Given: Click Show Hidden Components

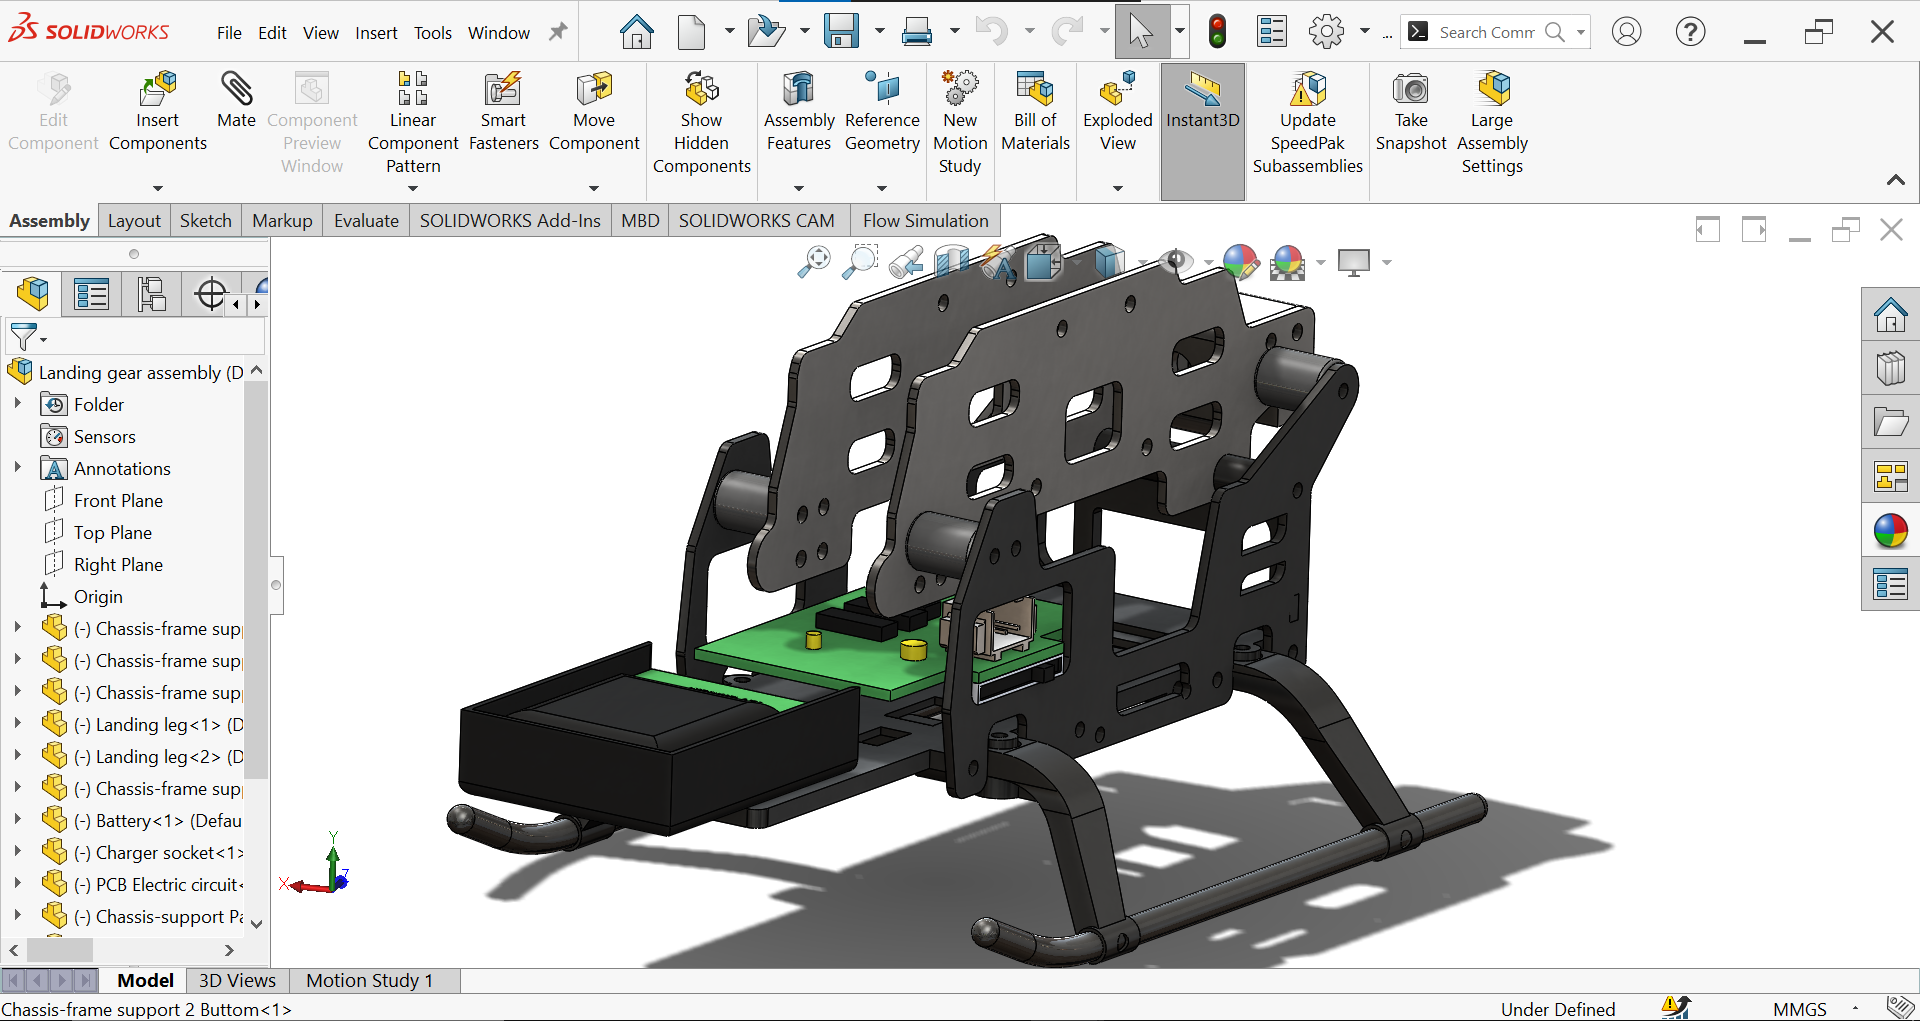Looking at the screenshot, I should pos(702,122).
